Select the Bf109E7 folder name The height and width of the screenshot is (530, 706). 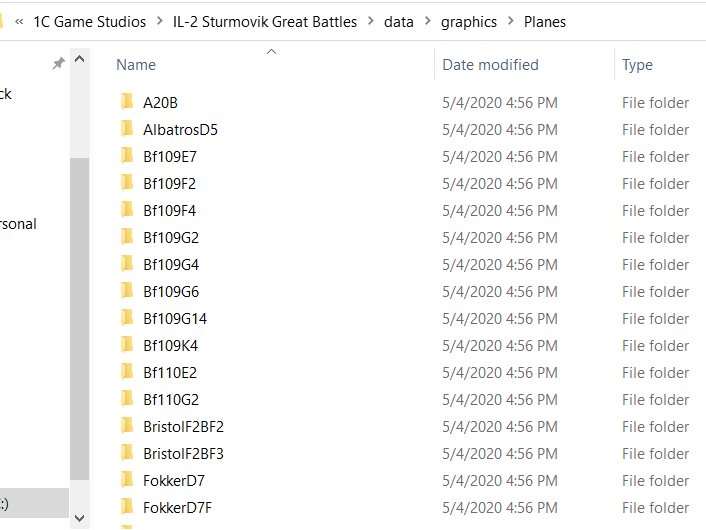pyautogui.click(x=170, y=157)
